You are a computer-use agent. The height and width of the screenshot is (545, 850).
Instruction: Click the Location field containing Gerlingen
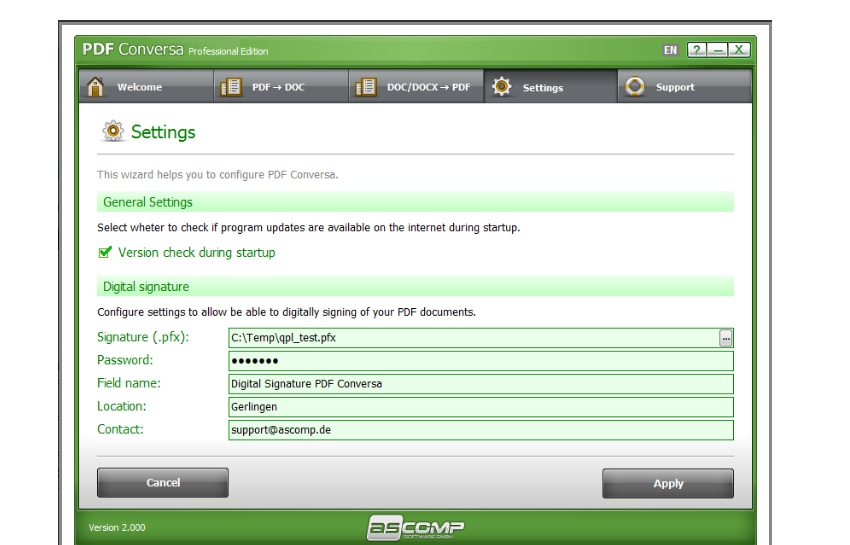pos(481,407)
